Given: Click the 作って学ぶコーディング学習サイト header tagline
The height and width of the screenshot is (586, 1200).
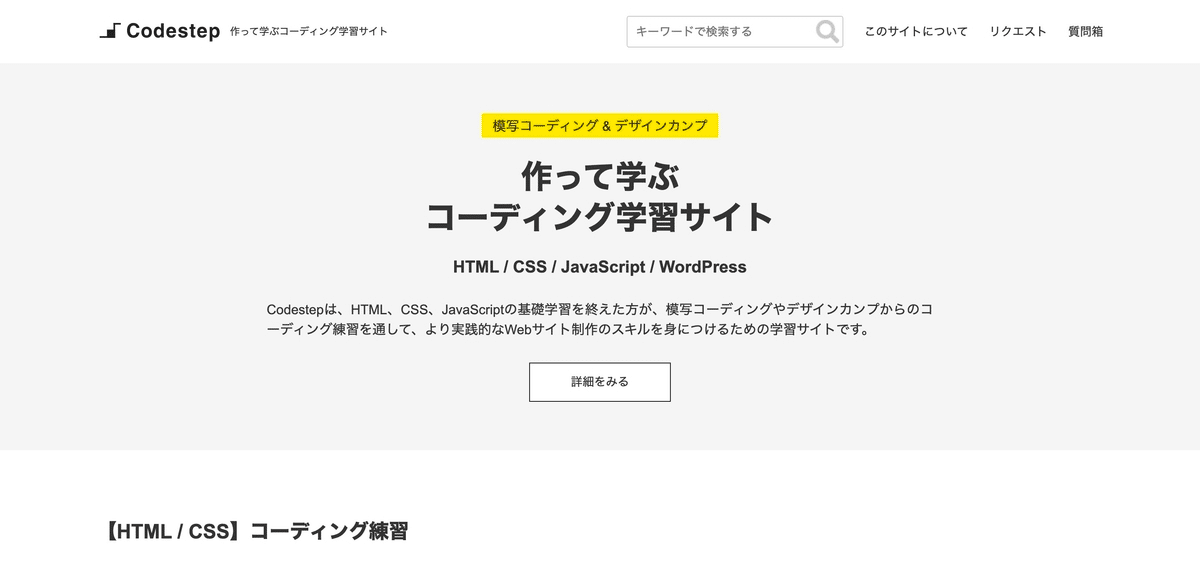Looking at the screenshot, I should pyautogui.click(x=310, y=31).
